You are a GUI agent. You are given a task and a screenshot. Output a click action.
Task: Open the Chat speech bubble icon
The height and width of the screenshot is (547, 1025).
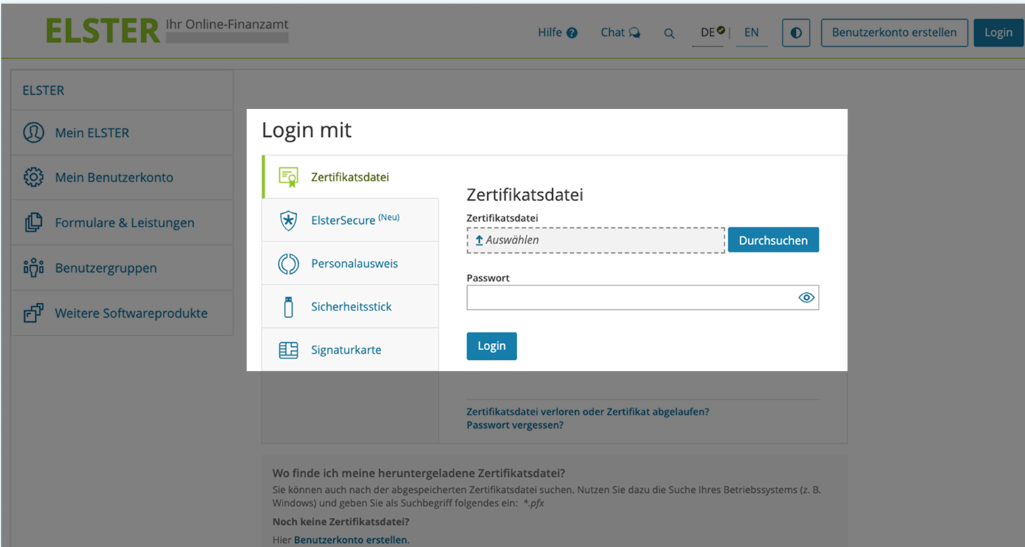(634, 33)
